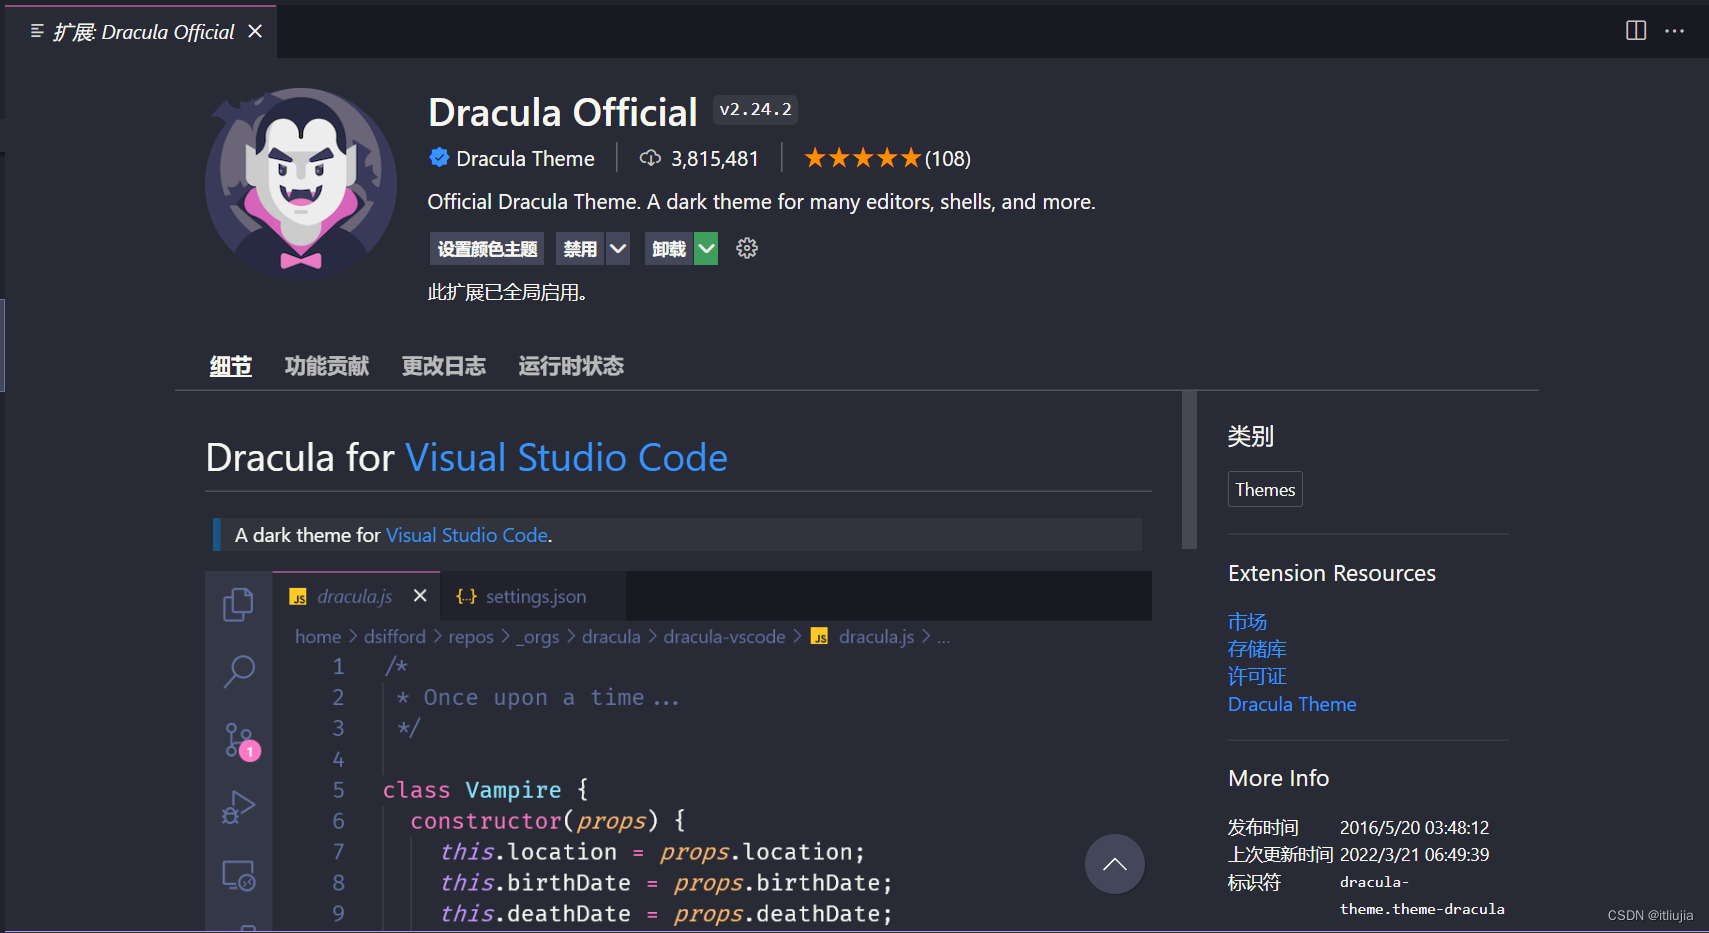Screen dimensions: 1709x933
Task: Click the split editor icon
Action: 1636,31
